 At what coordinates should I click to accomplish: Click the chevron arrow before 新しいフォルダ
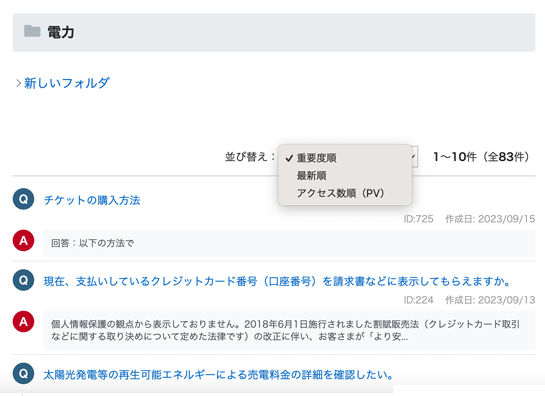pos(18,83)
